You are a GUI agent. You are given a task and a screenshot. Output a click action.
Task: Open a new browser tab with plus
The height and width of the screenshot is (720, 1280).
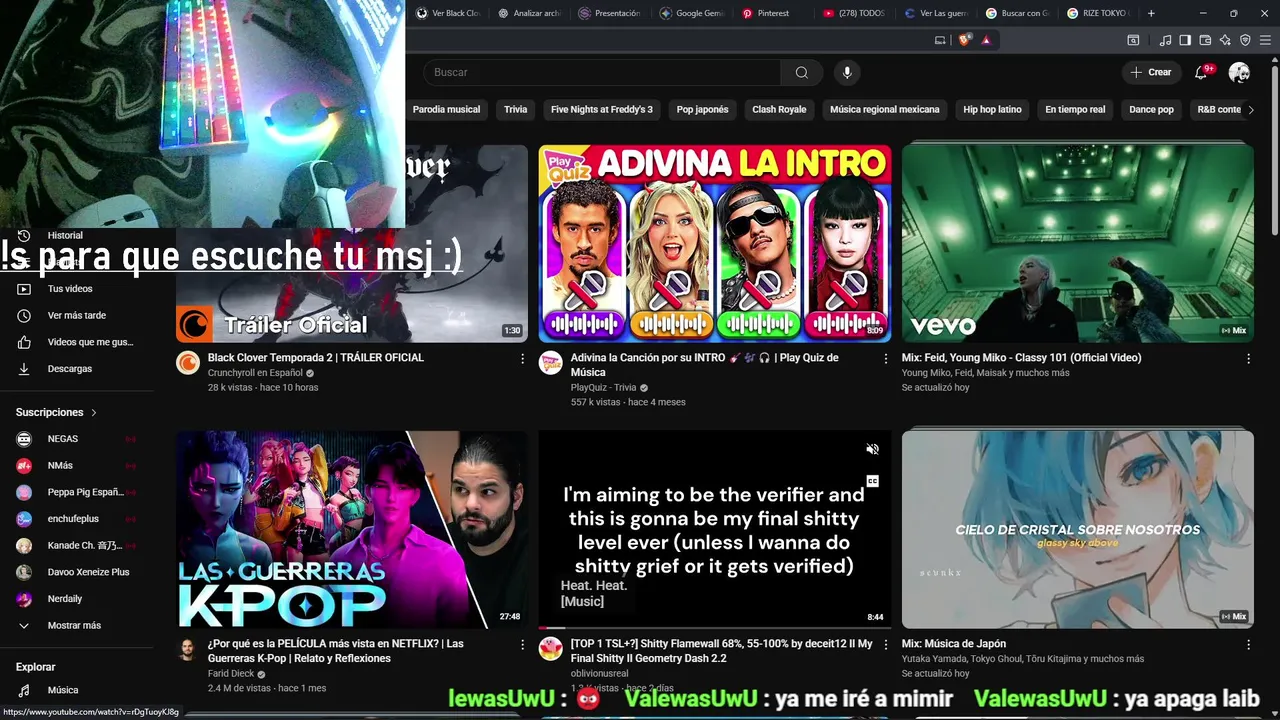(1151, 13)
